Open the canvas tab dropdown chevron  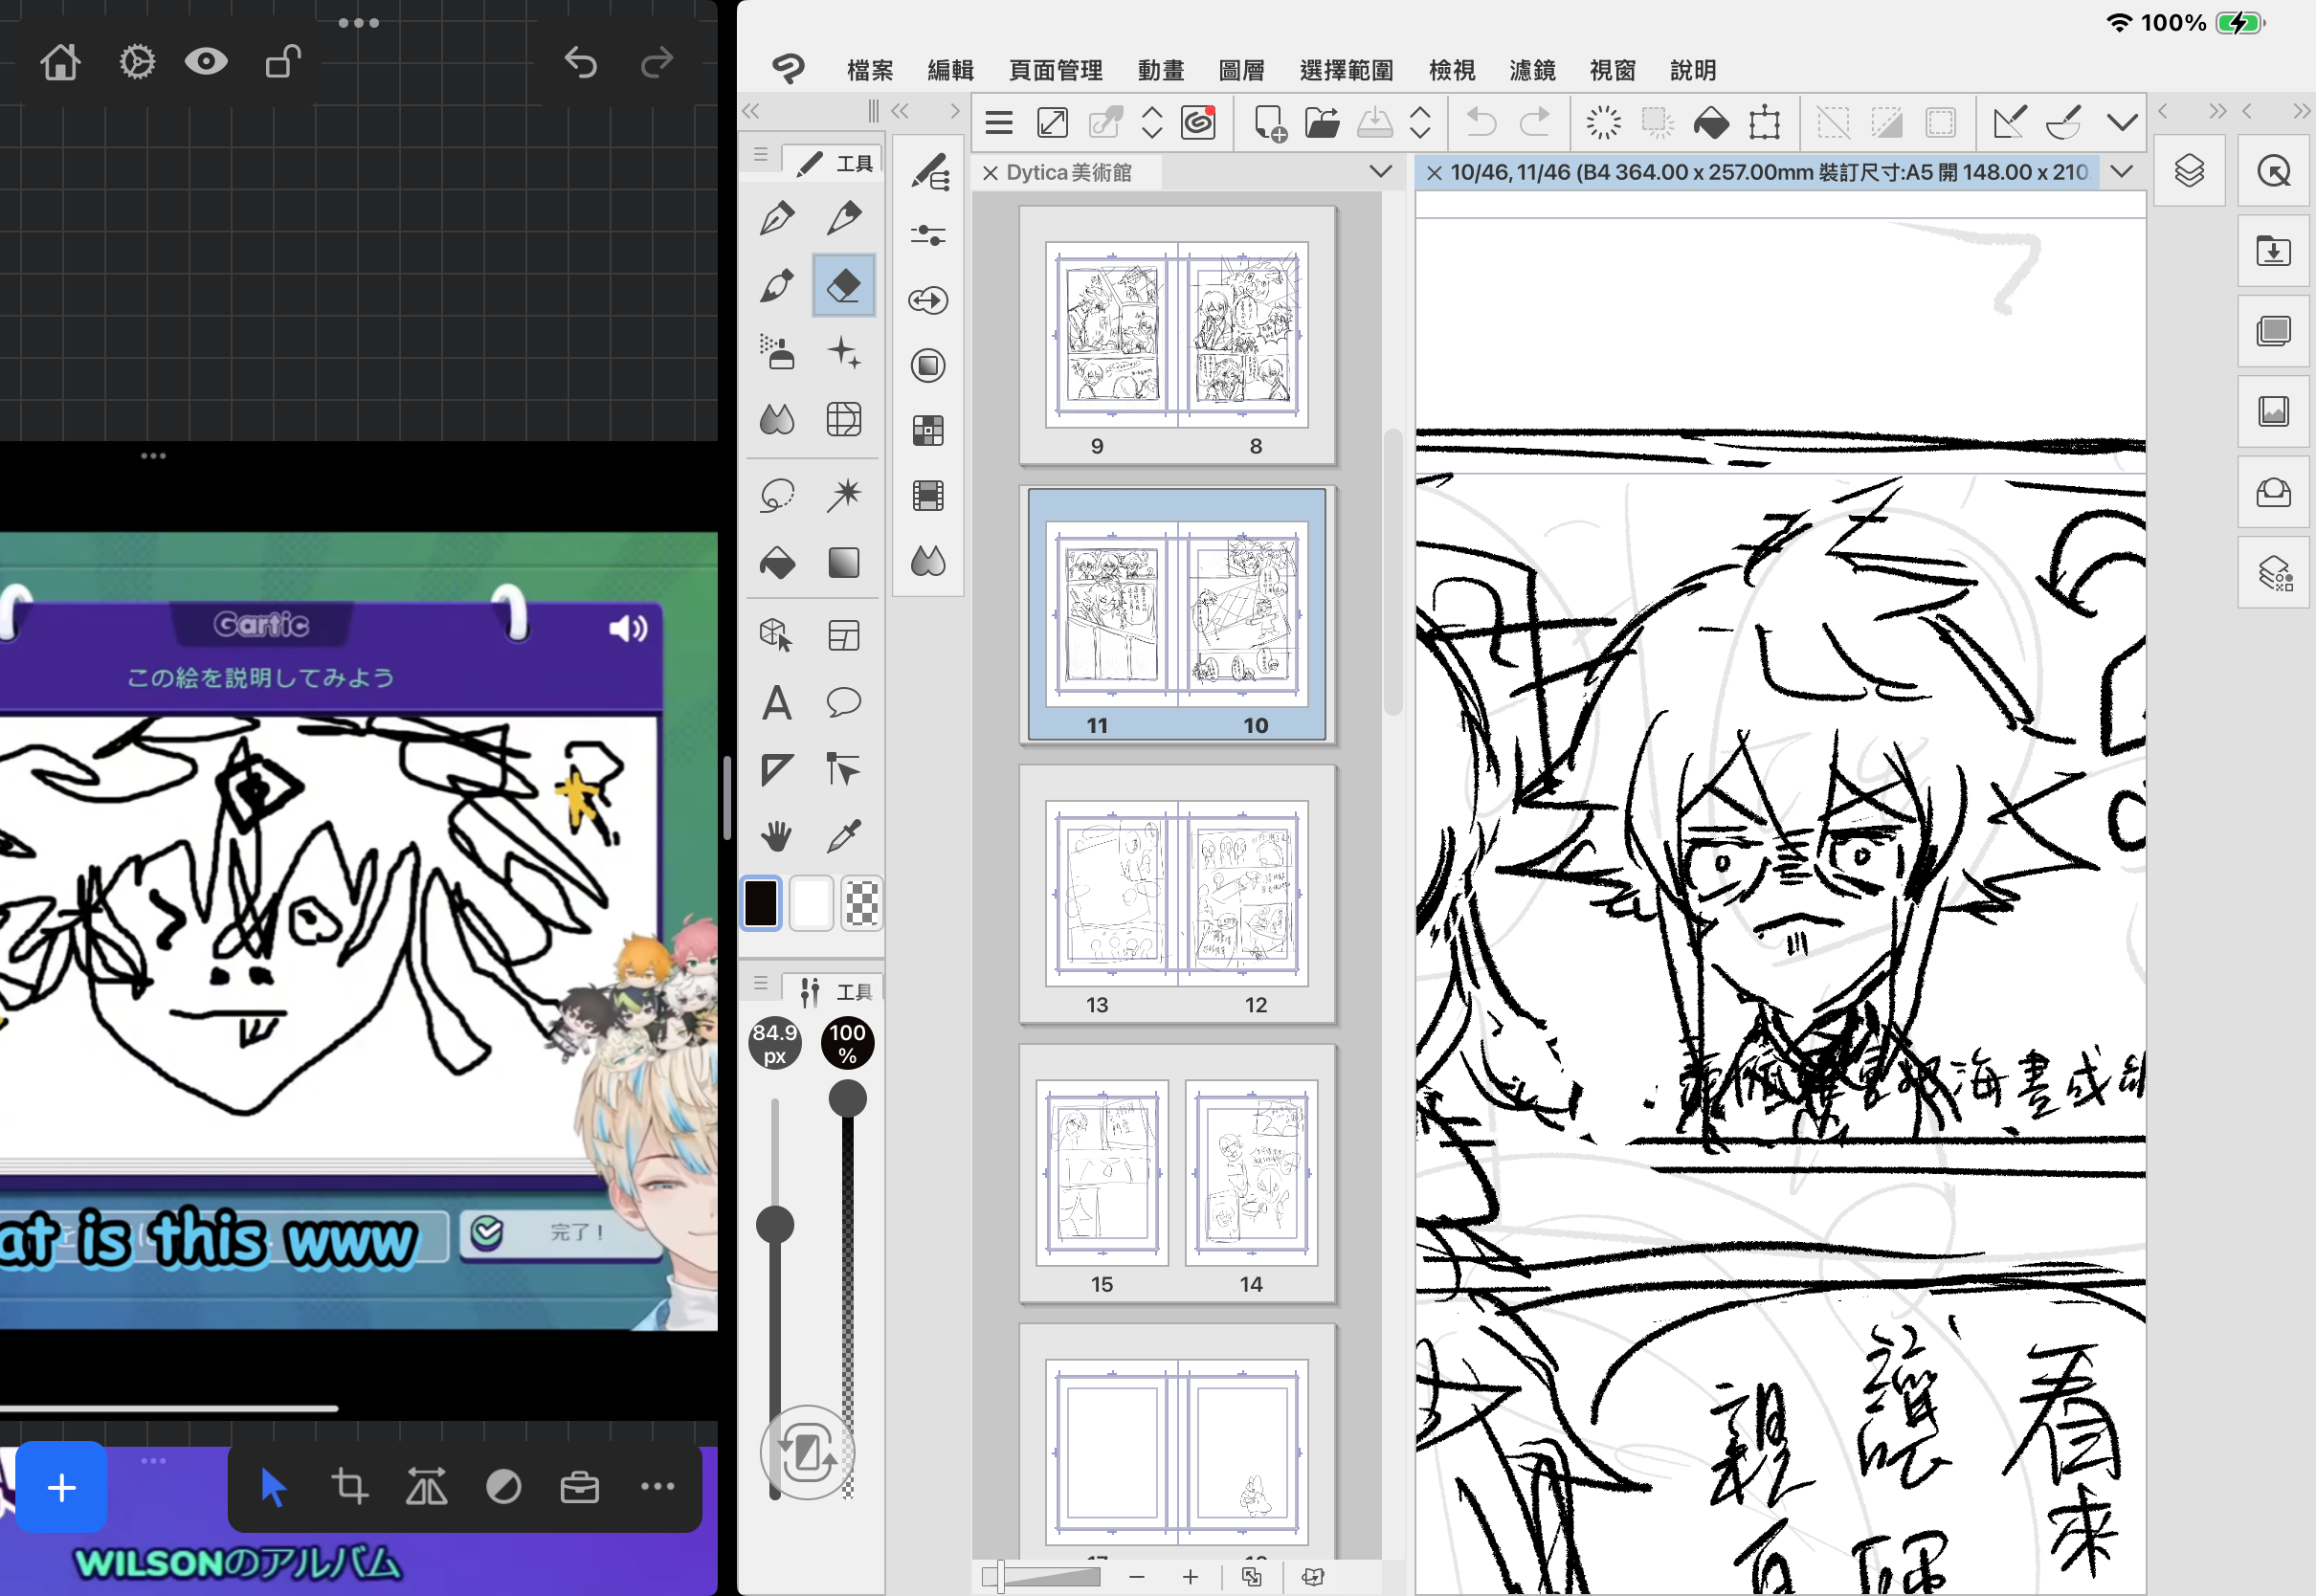(x=2121, y=172)
